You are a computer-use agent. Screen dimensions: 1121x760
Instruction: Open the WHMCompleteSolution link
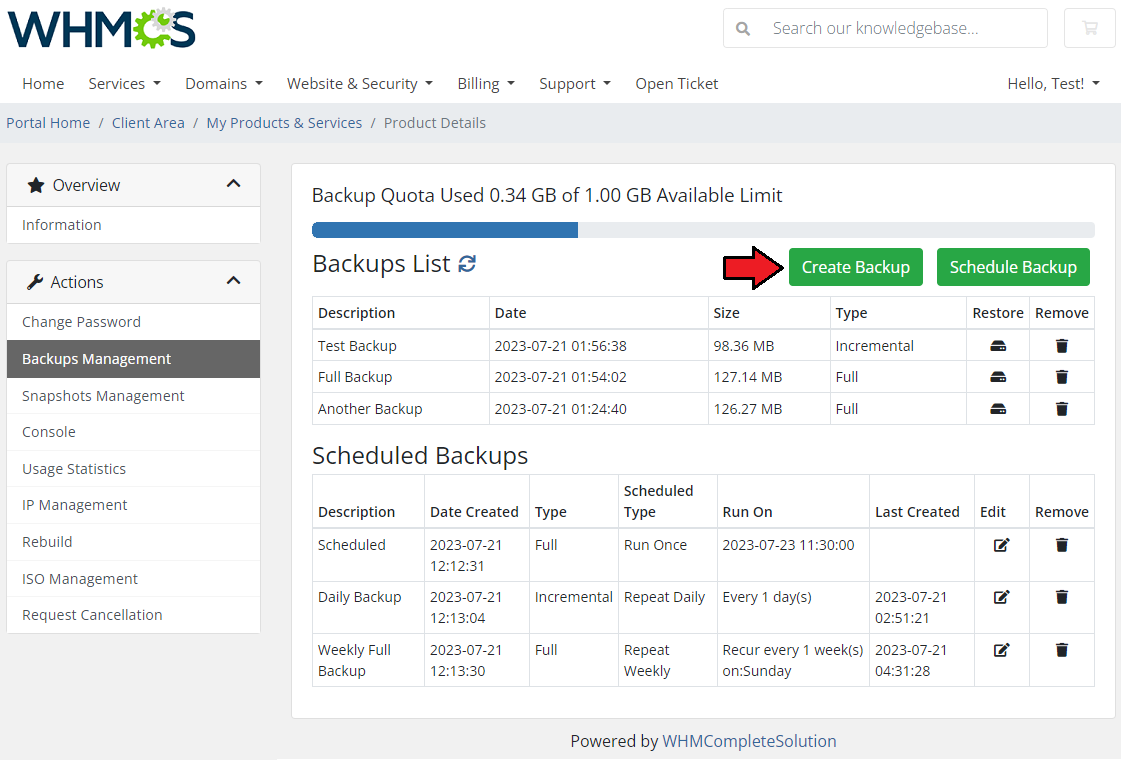tap(749, 741)
